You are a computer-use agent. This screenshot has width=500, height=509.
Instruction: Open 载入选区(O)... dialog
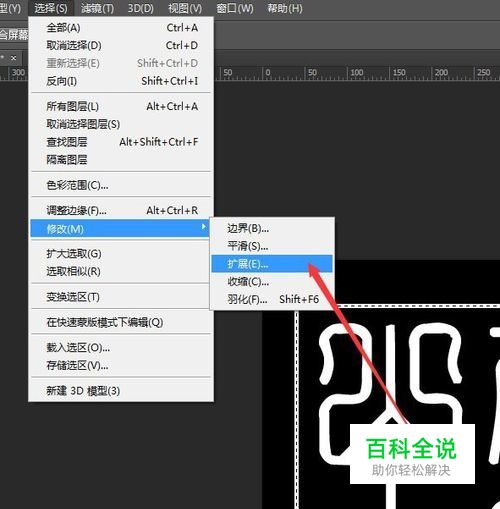click(122, 348)
